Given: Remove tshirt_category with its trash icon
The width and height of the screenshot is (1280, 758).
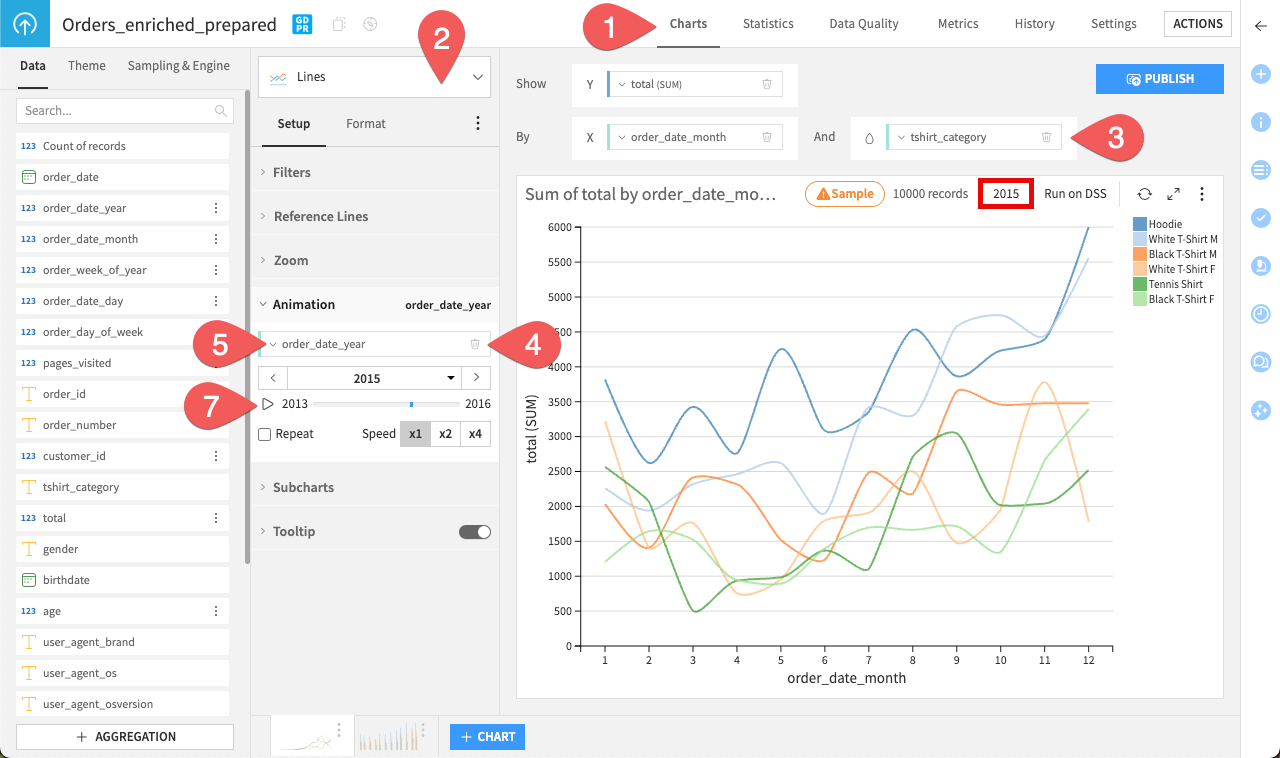Looking at the screenshot, I should tap(1046, 137).
